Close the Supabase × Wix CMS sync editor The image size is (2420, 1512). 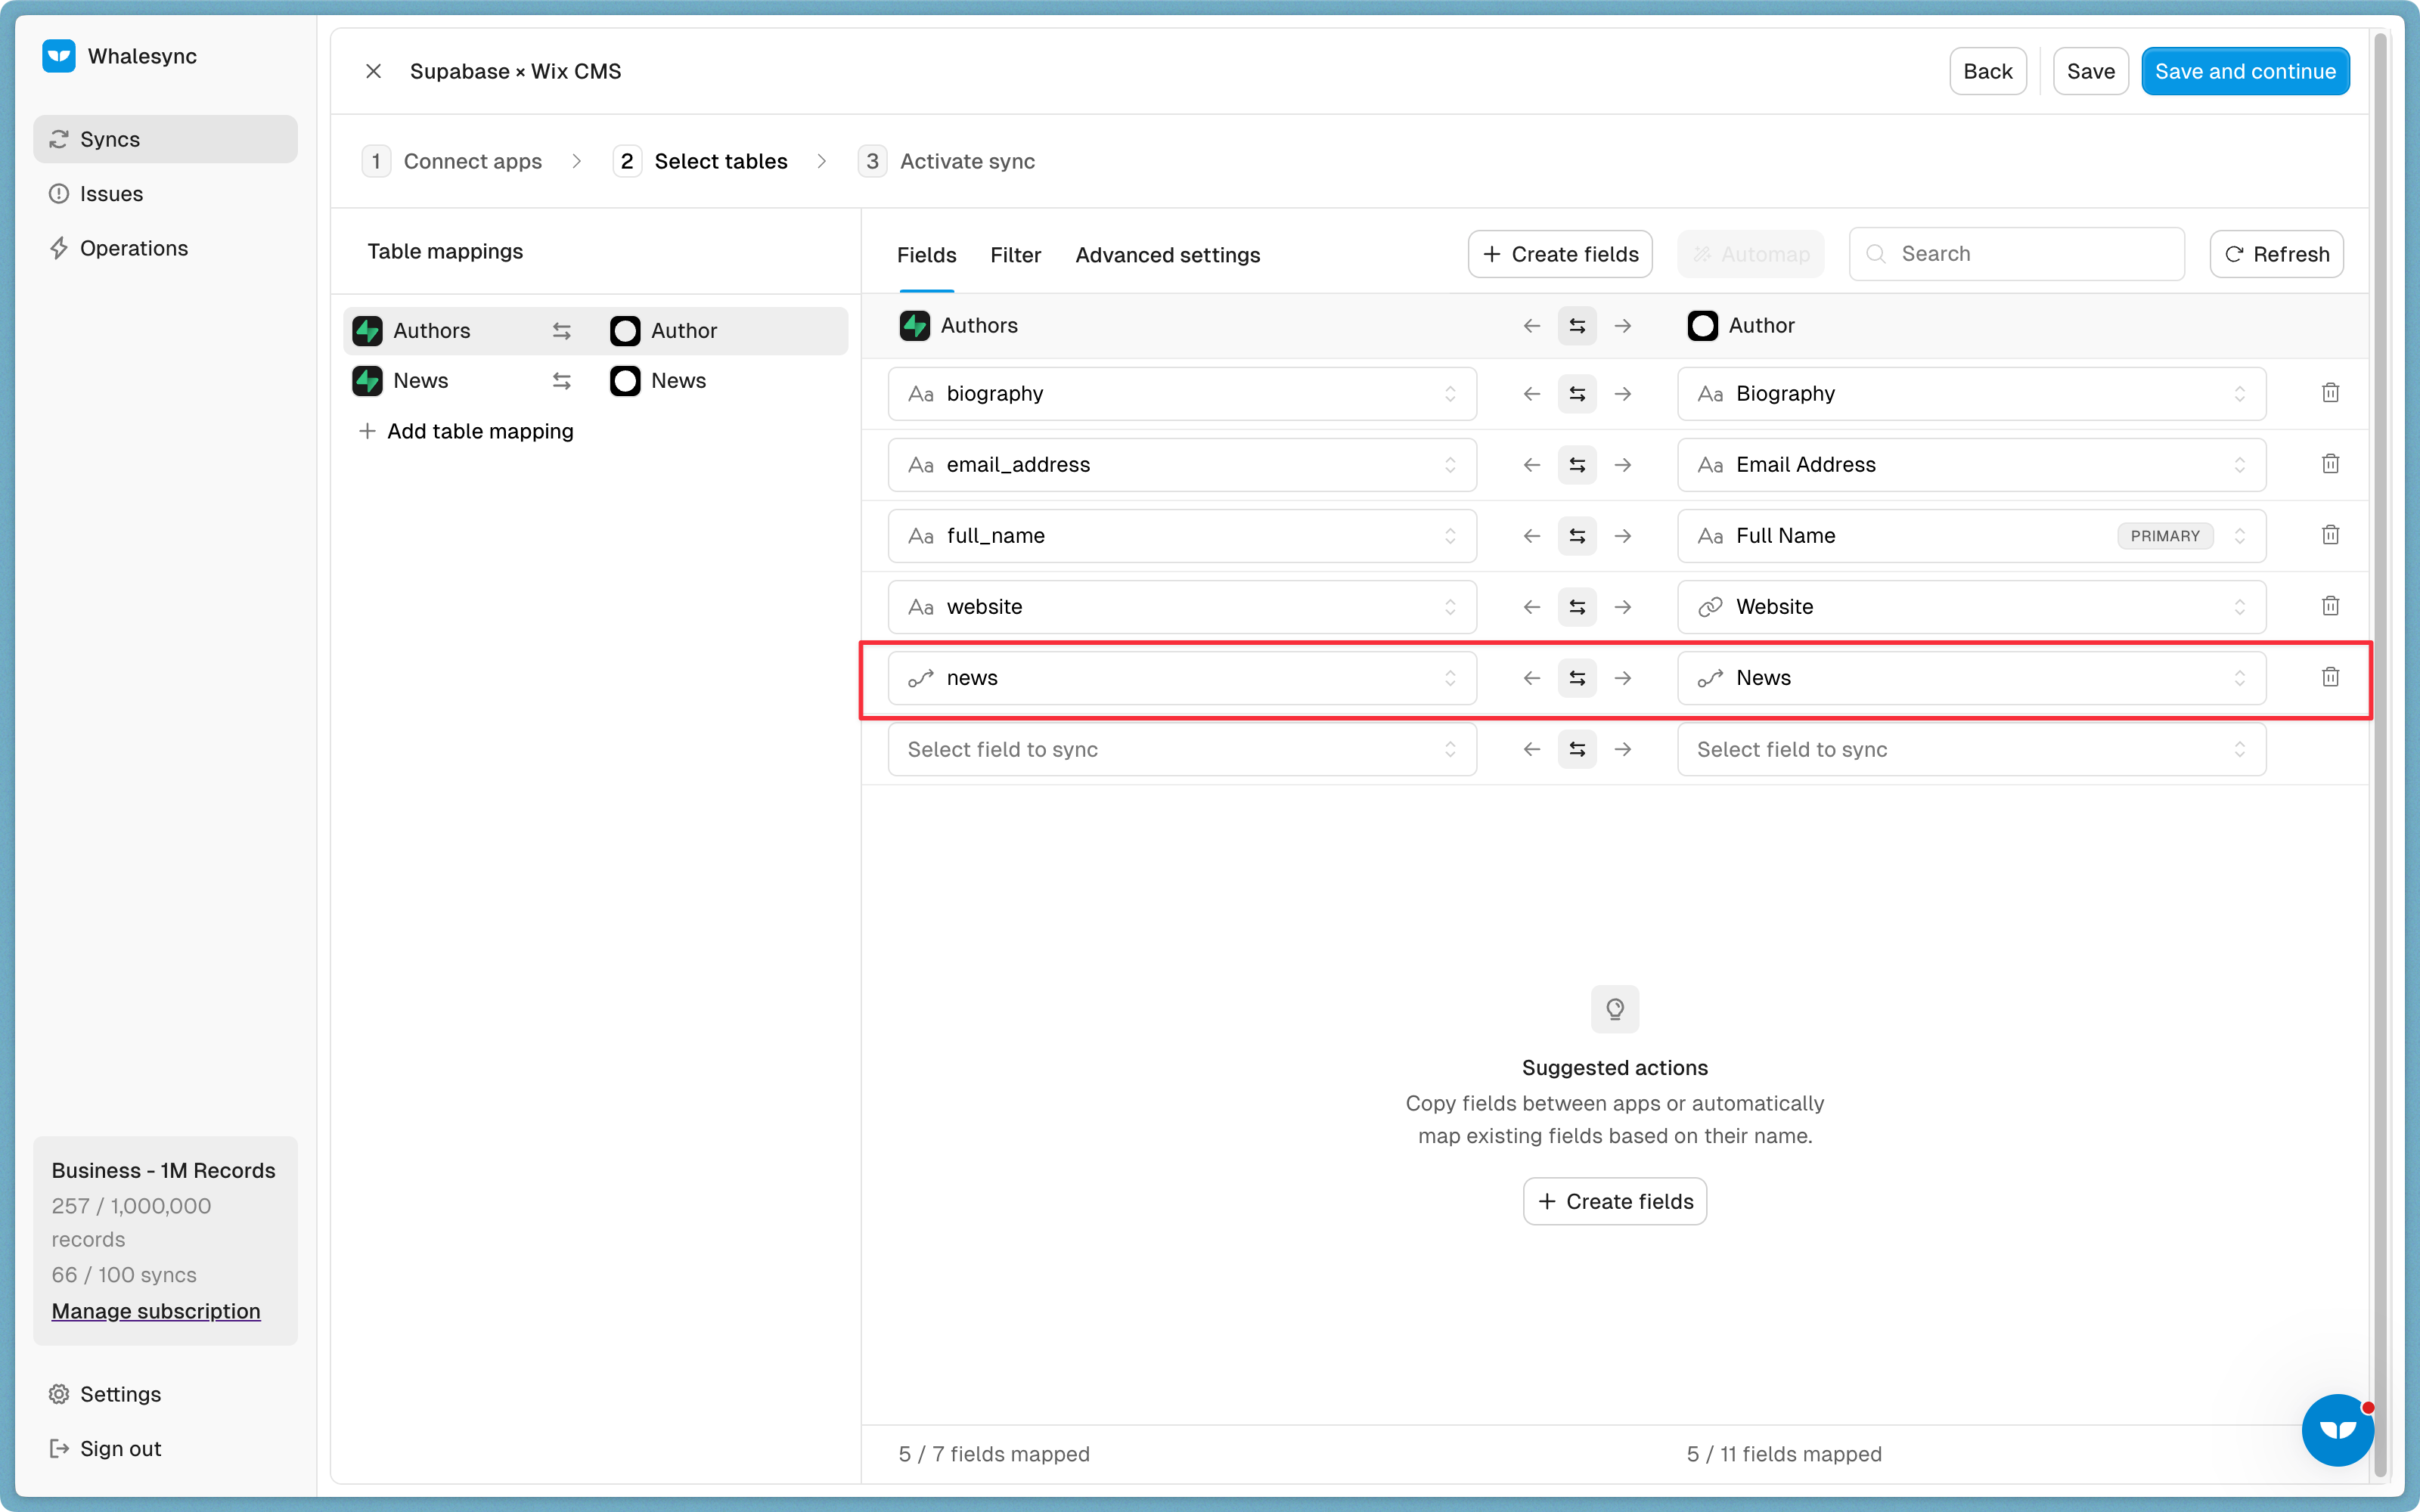click(373, 71)
